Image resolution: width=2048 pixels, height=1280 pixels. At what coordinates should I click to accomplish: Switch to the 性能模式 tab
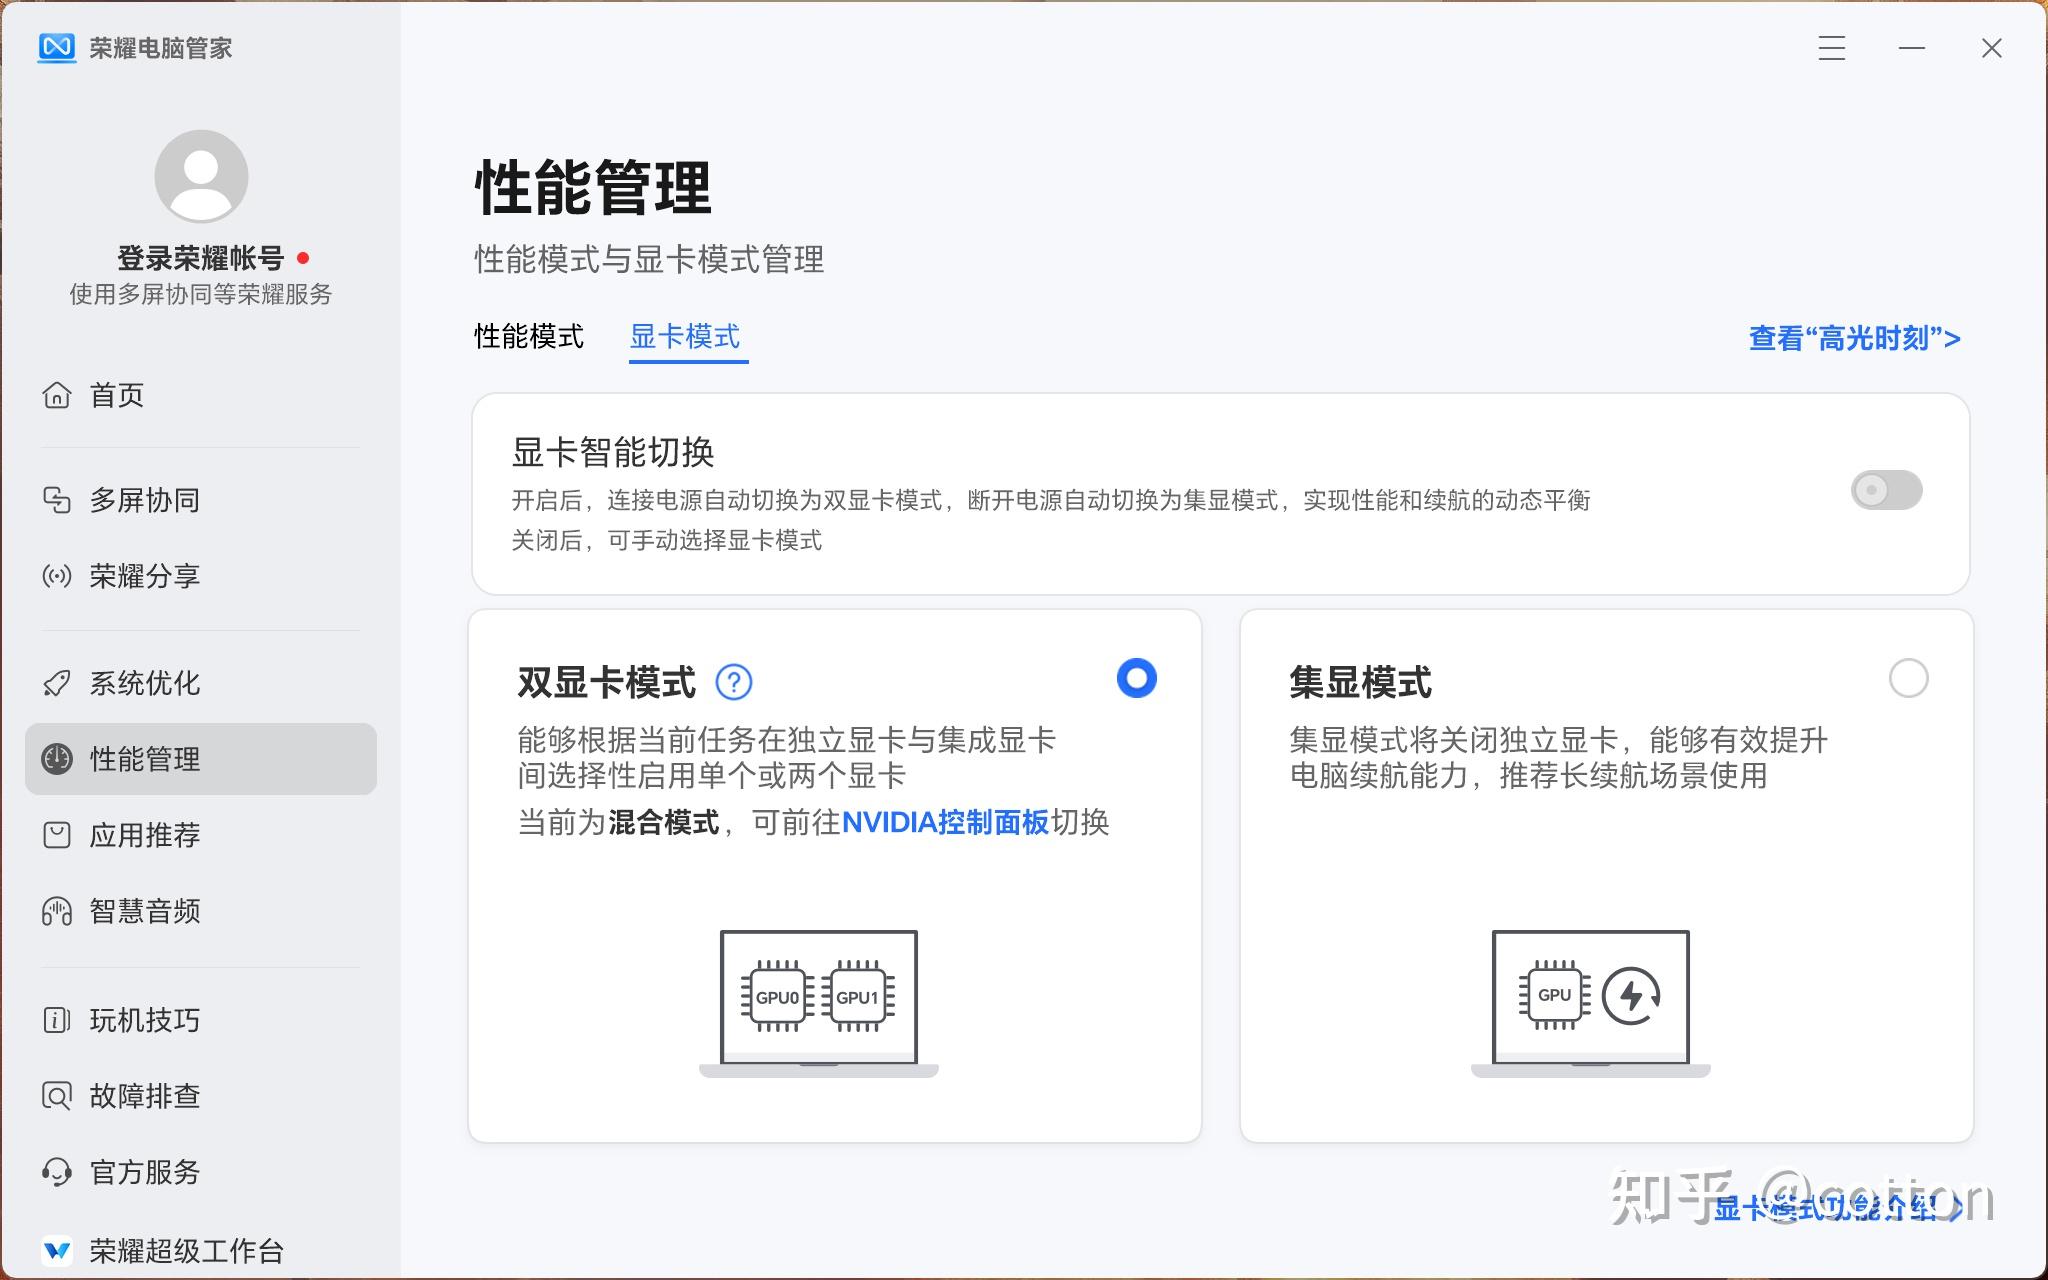click(529, 337)
